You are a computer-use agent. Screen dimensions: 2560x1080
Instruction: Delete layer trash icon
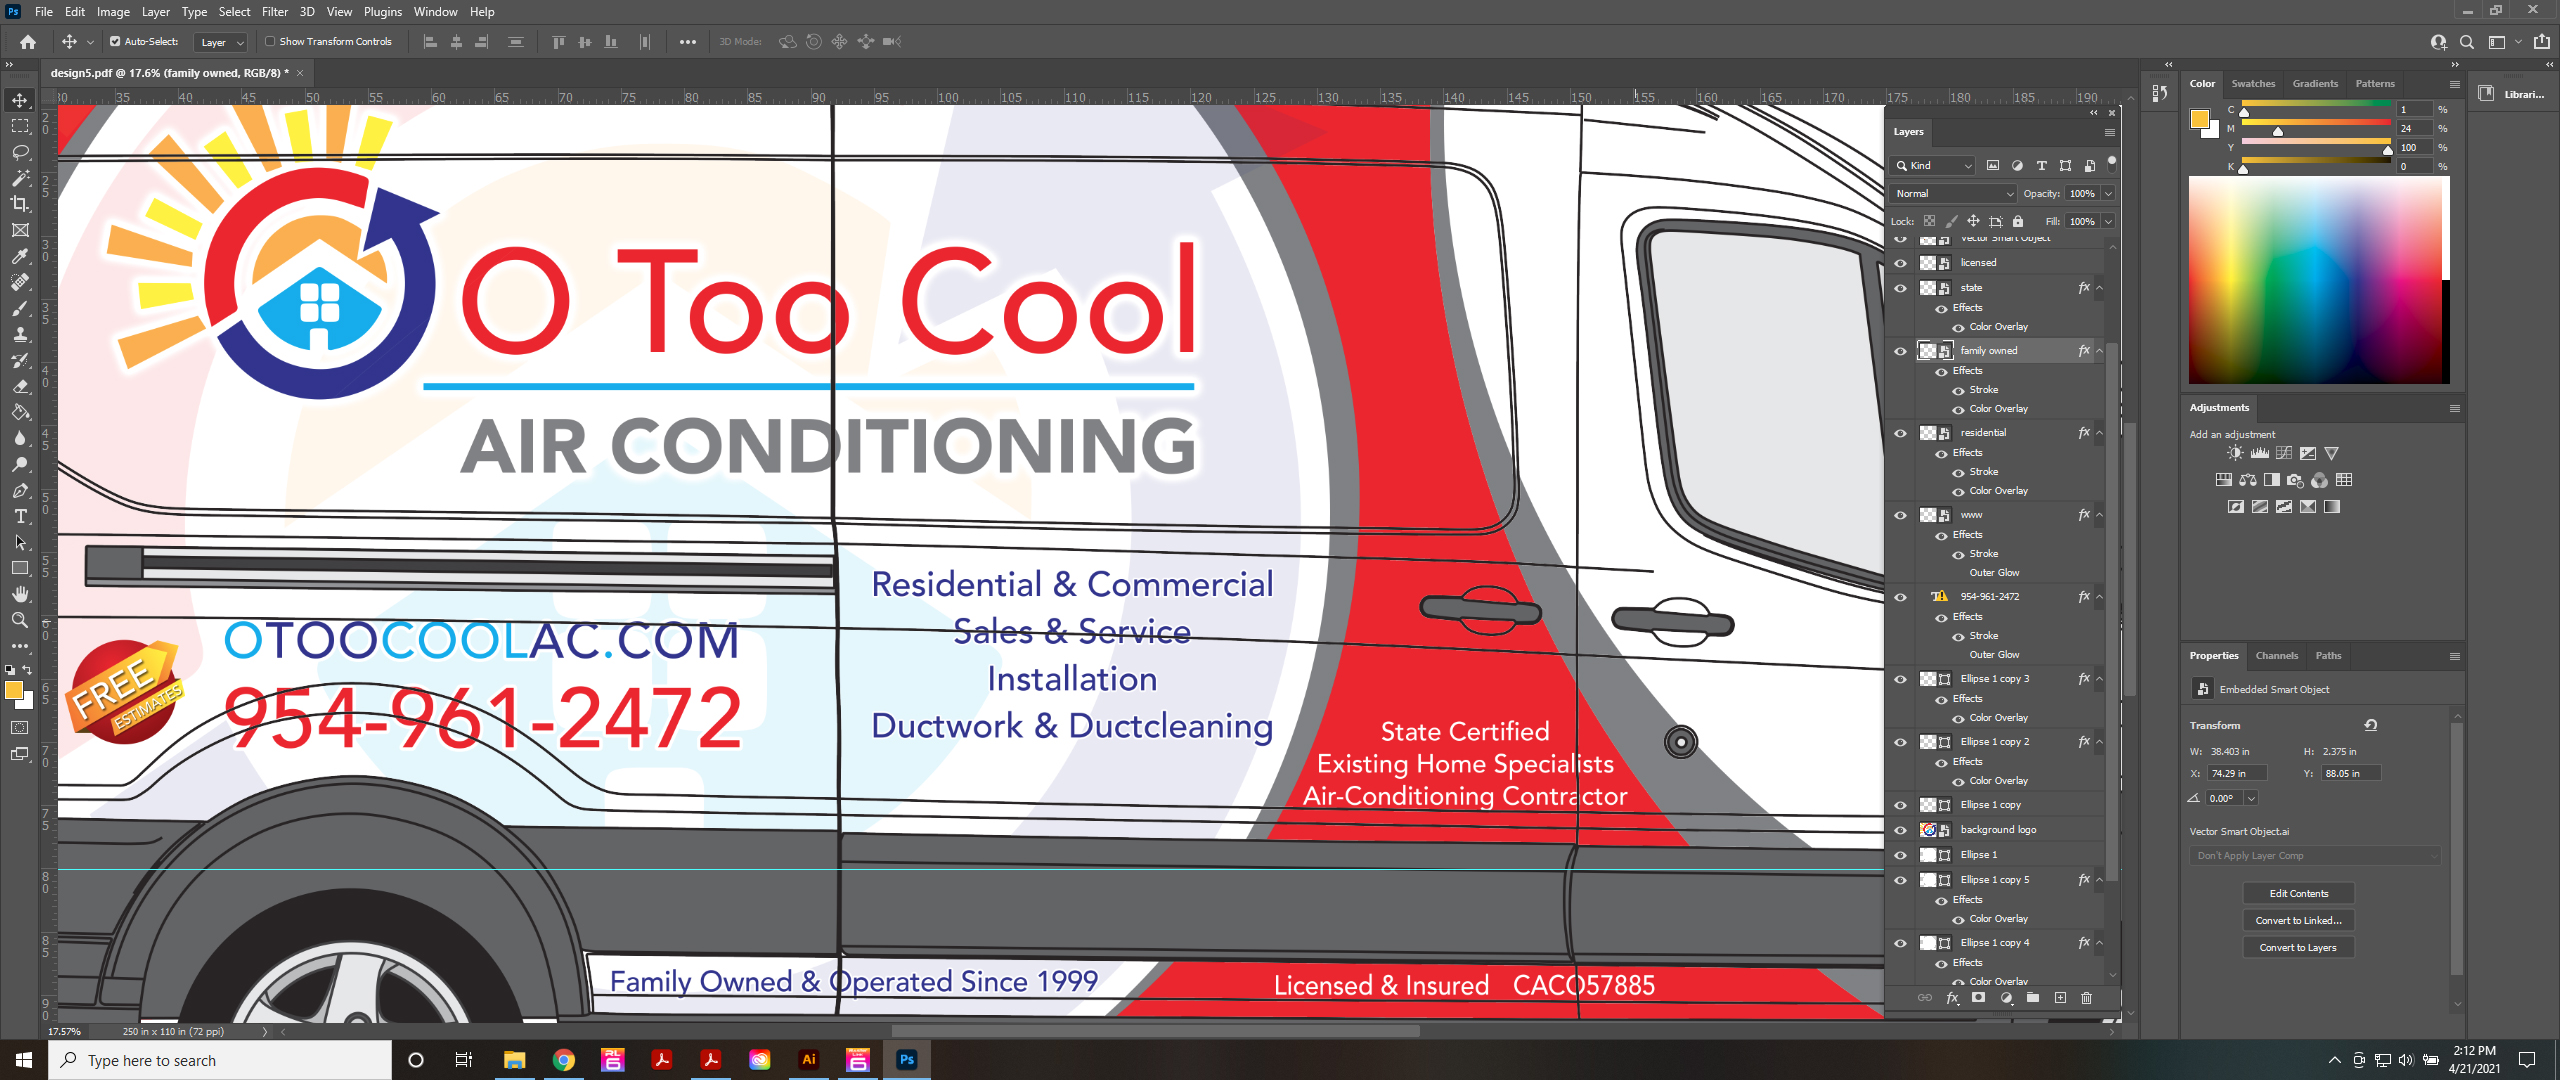click(x=2086, y=998)
